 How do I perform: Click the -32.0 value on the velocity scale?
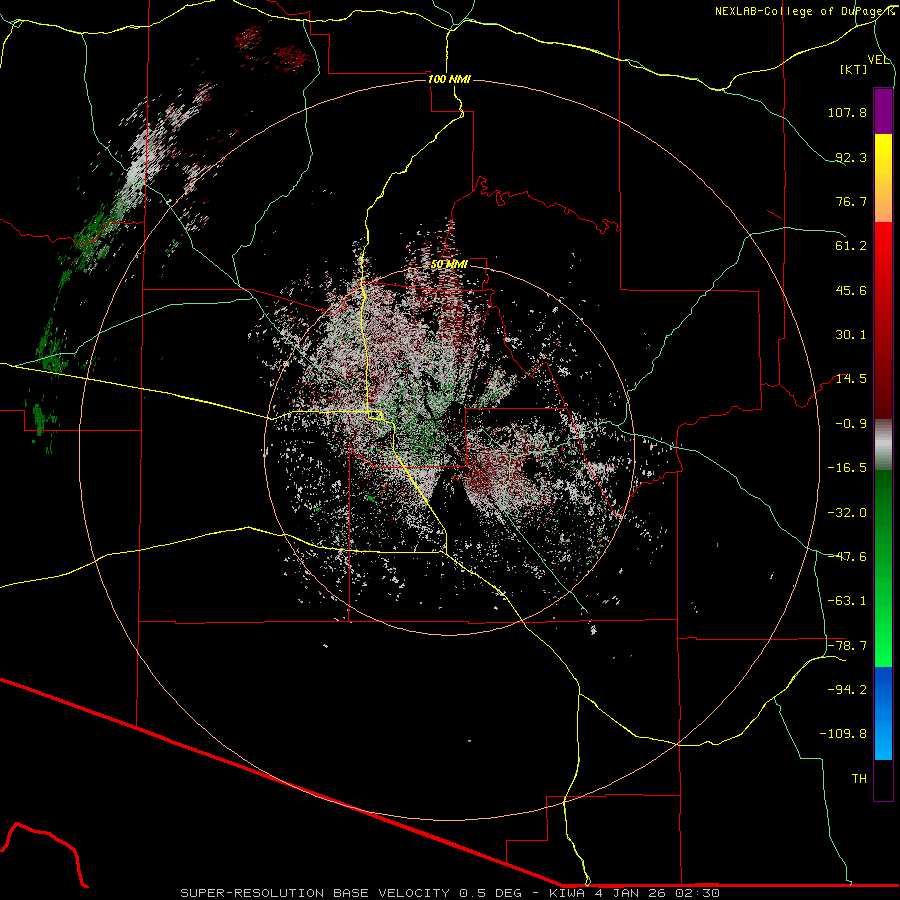pos(847,512)
